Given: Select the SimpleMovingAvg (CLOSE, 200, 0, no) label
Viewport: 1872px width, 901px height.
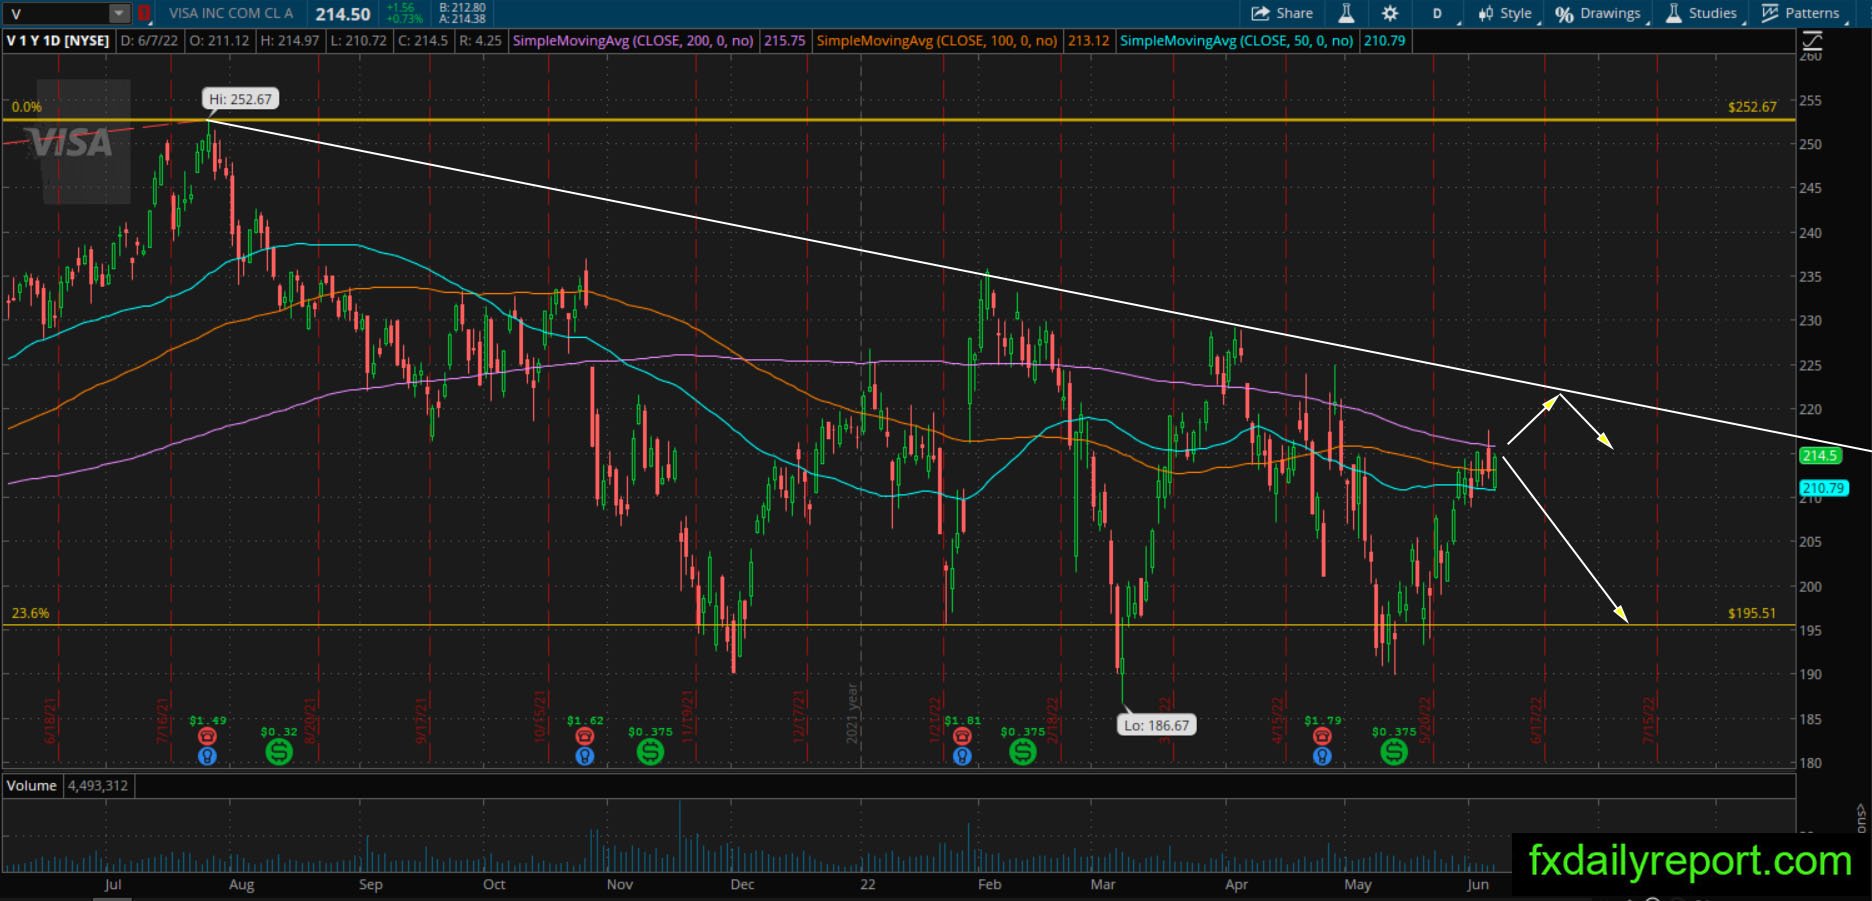Looking at the screenshot, I should tap(633, 41).
